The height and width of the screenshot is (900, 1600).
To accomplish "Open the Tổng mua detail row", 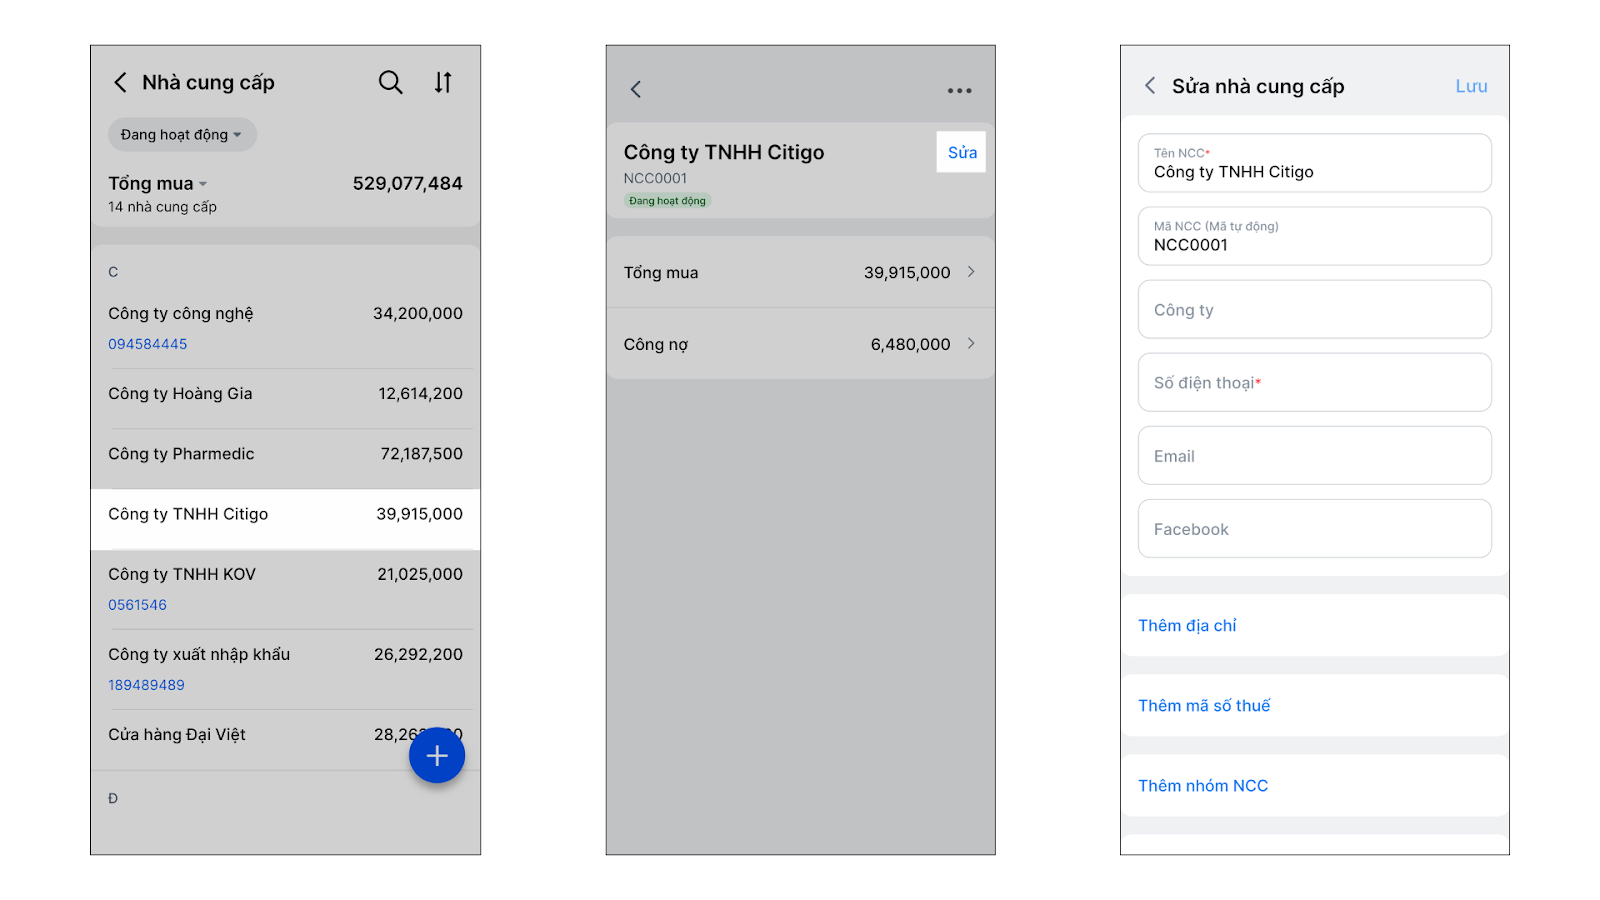I will point(800,272).
